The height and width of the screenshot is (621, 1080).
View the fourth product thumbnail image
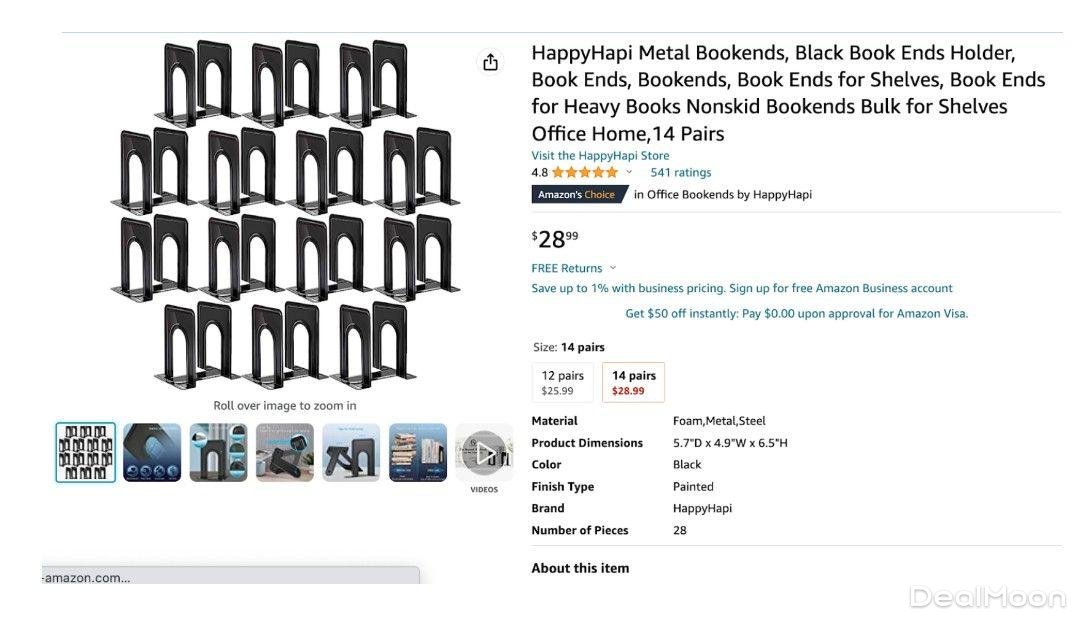click(285, 453)
